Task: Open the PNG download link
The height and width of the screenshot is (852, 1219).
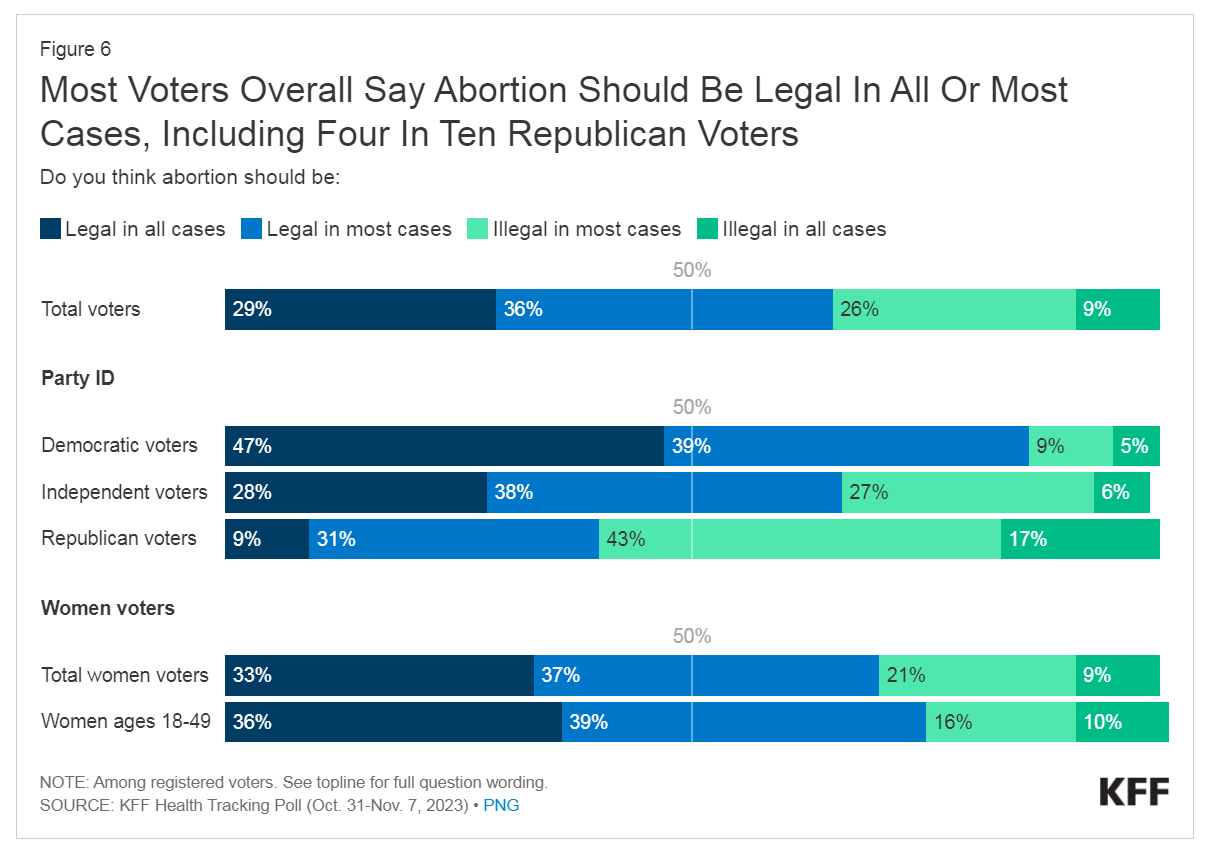Action: pos(501,805)
